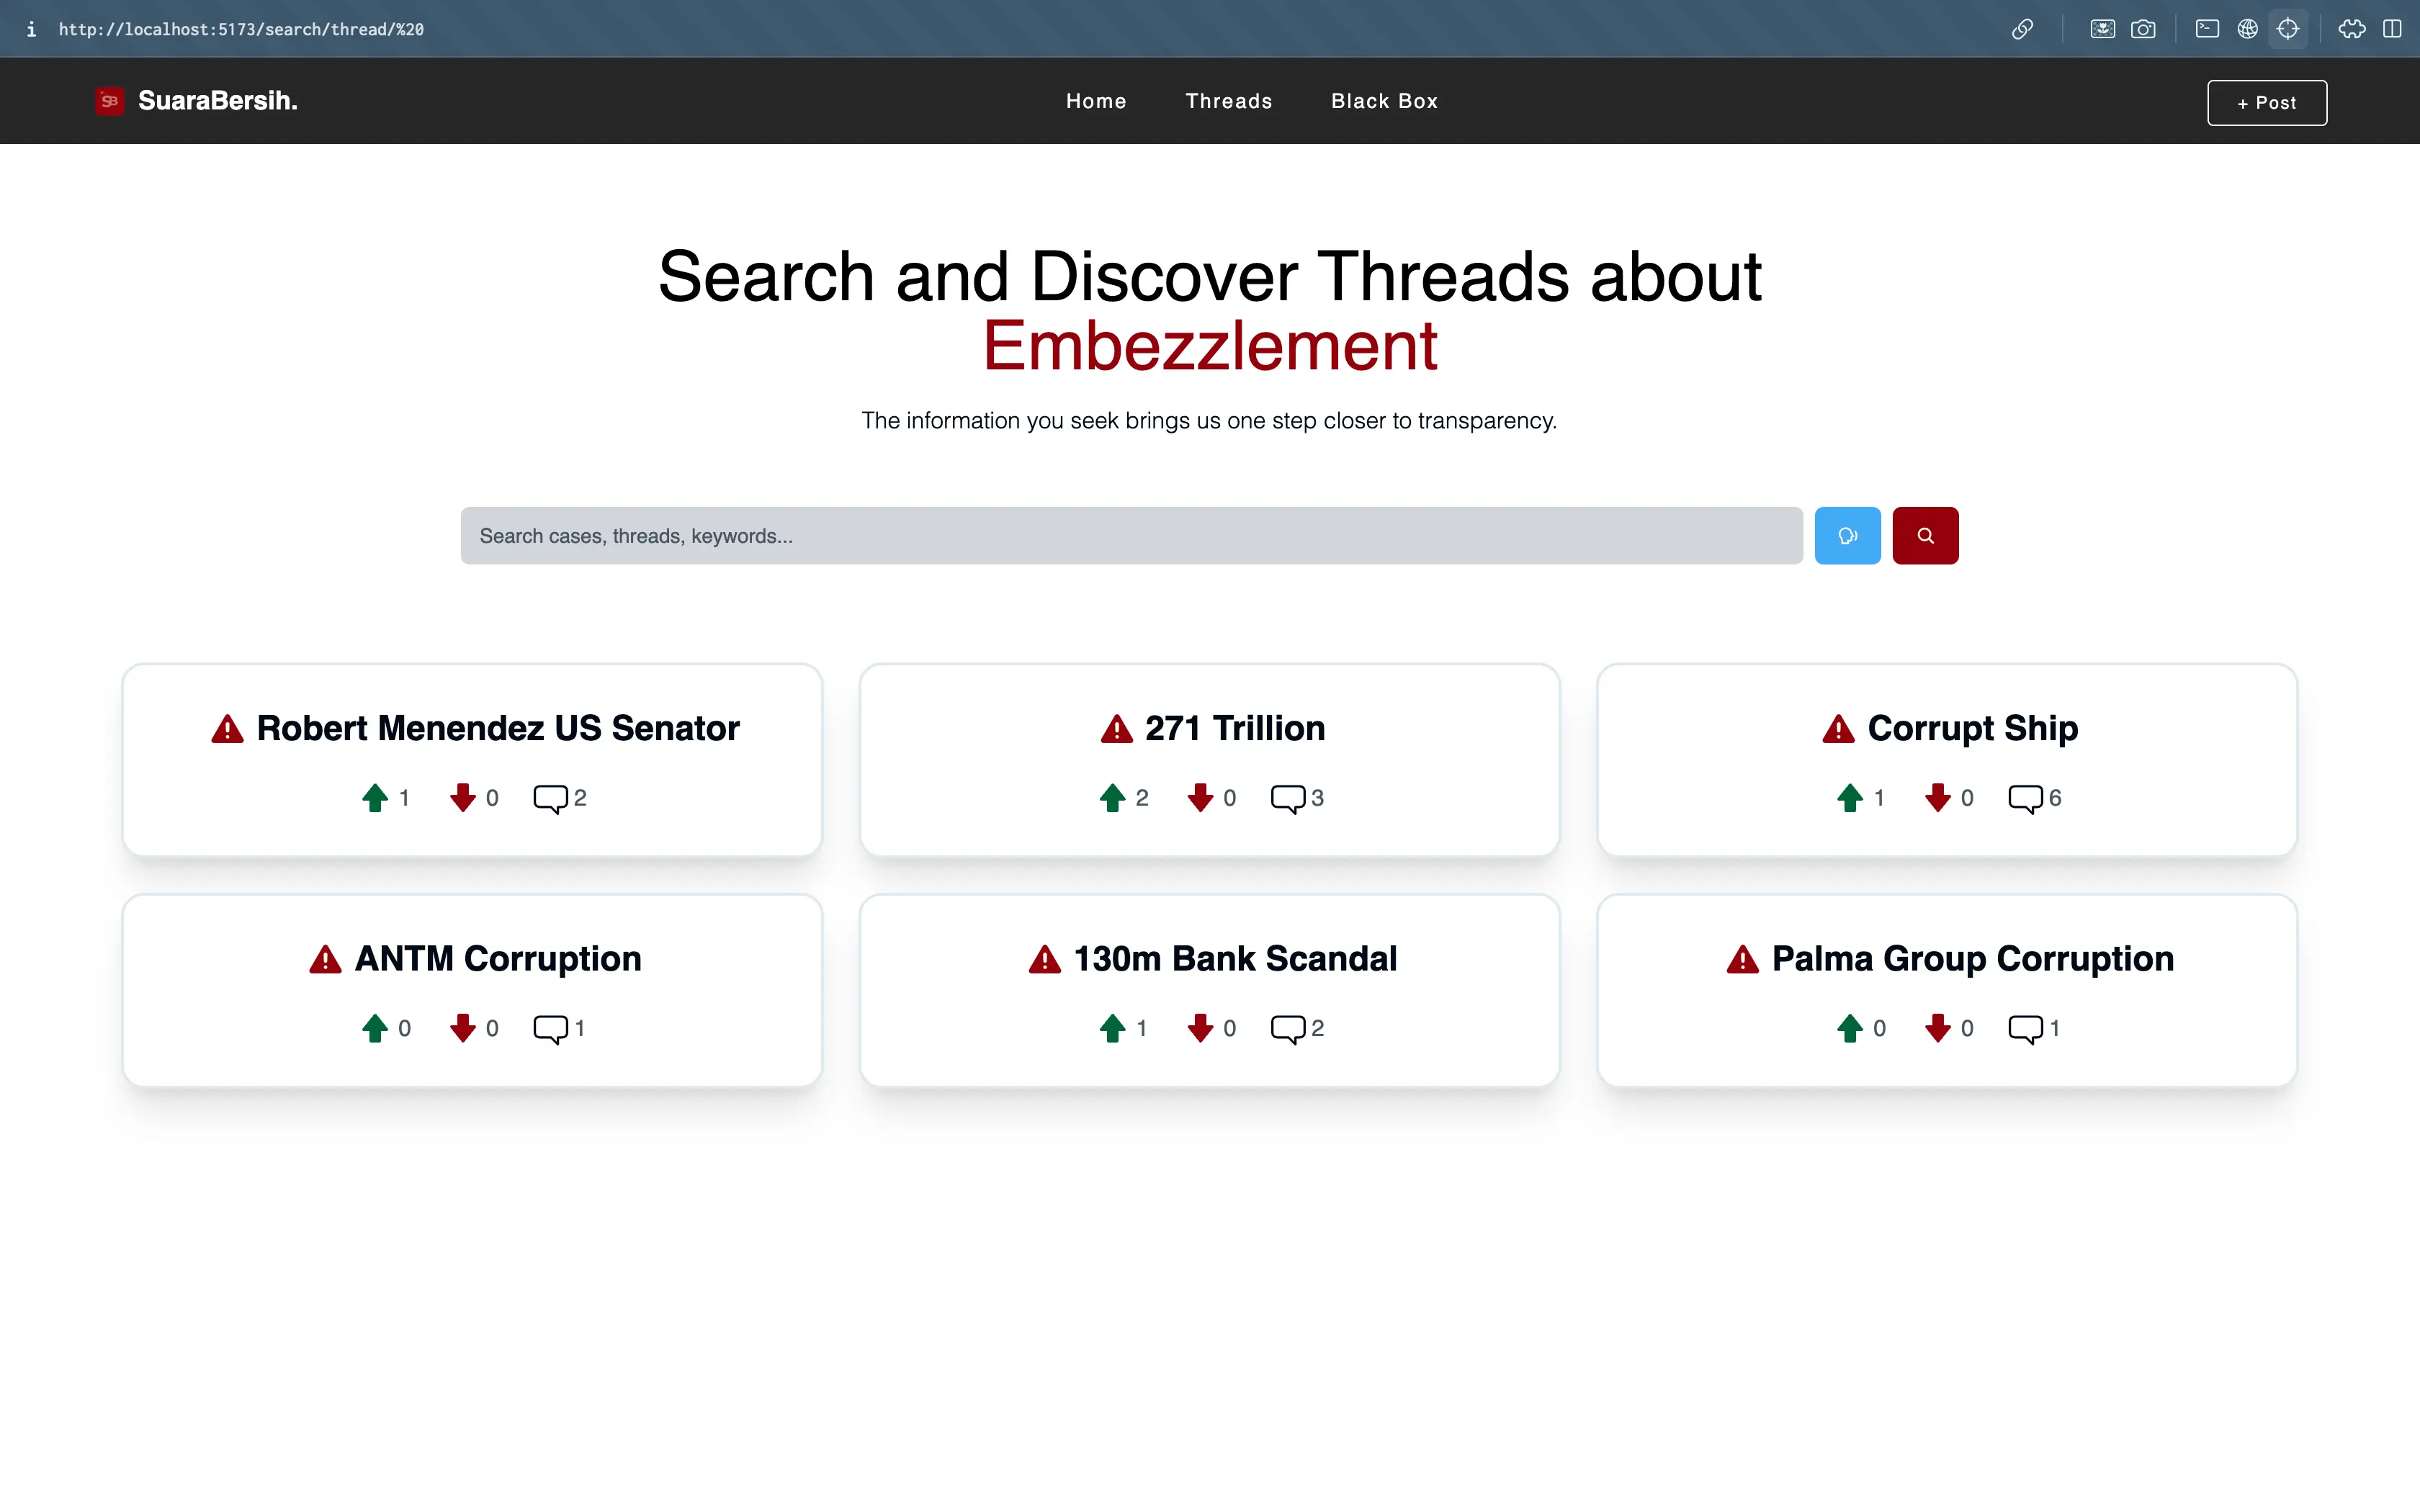Open comments on Corrupt Ship thread
Image resolution: width=2420 pixels, height=1512 pixels.
[2026, 799]
